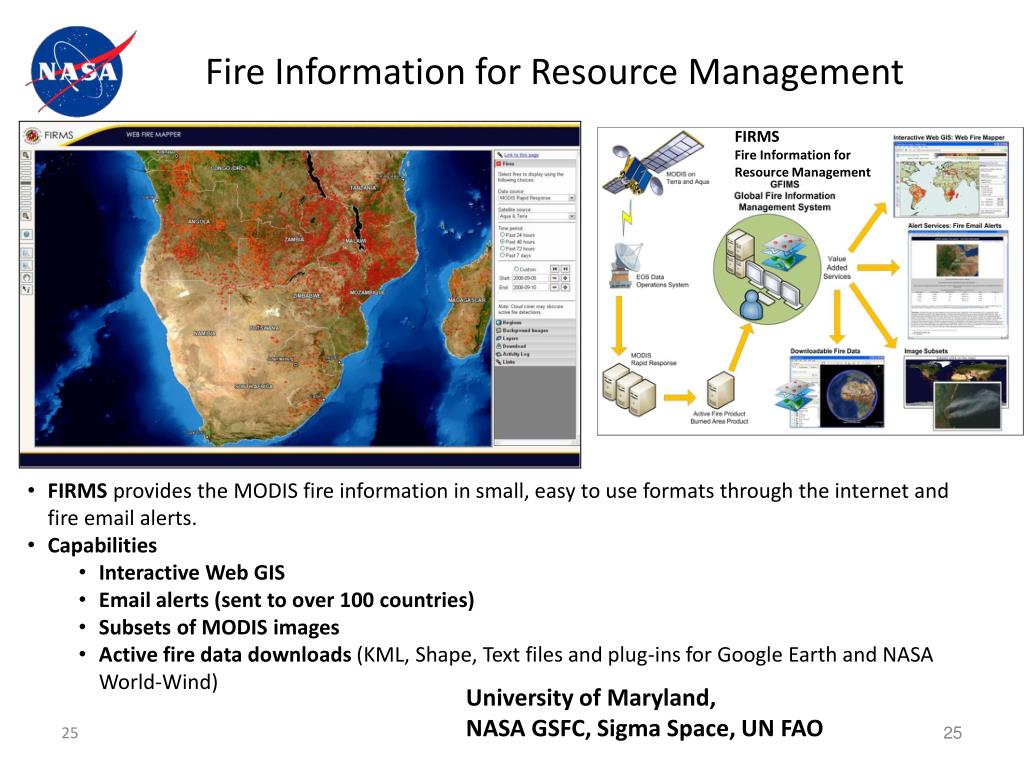
Task: Open the Data source dropdown
Action: (536, 198)
